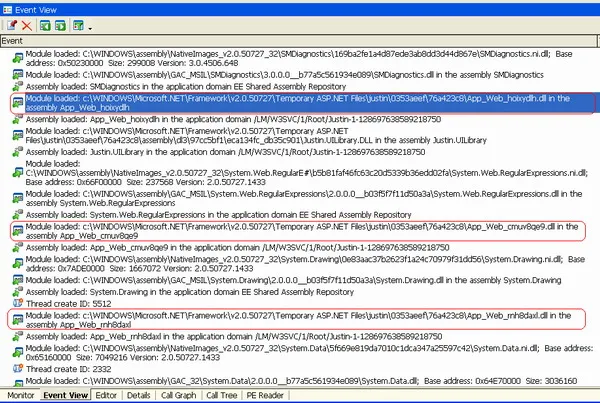Click the icon of the System.Web.RegularExpressions.ni.dll module row

pos(18,173)
